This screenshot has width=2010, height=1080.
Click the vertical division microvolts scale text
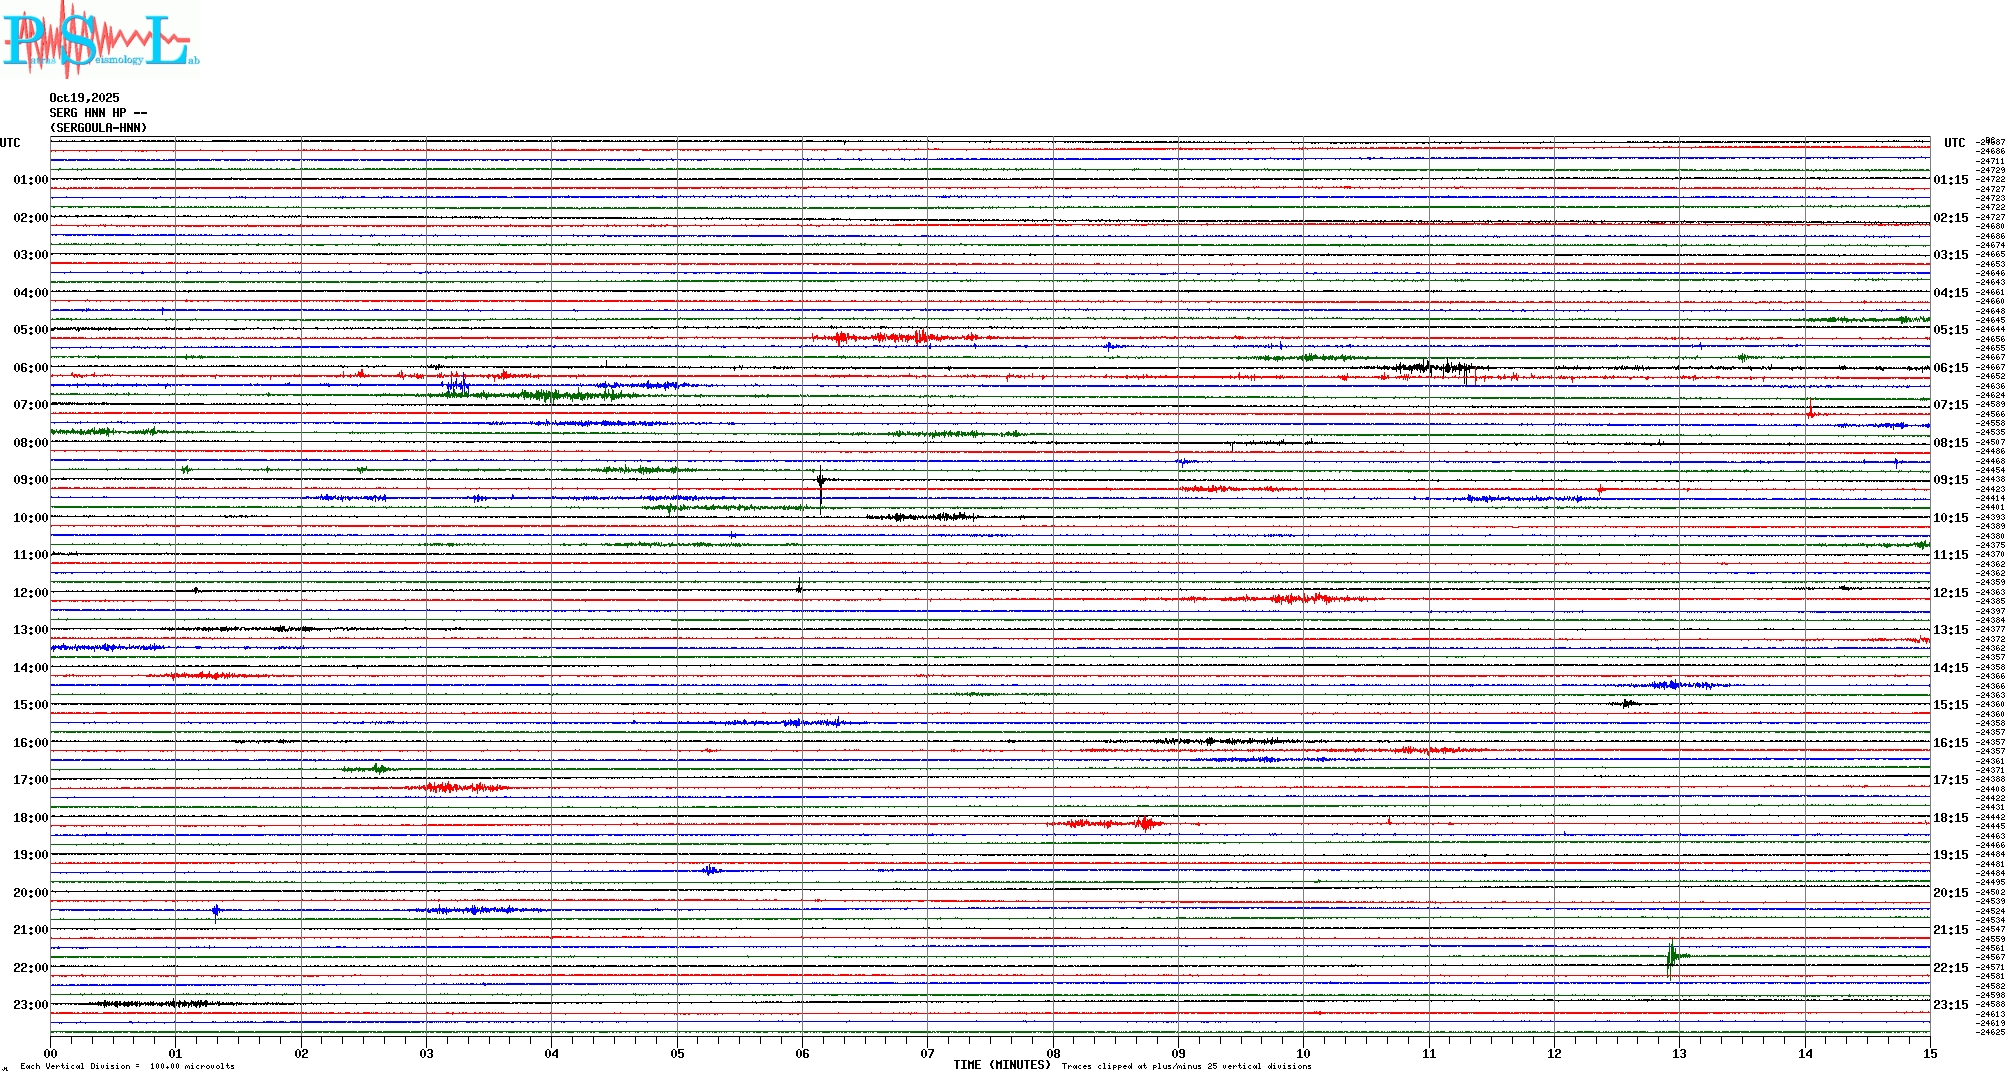point(127,1066)
